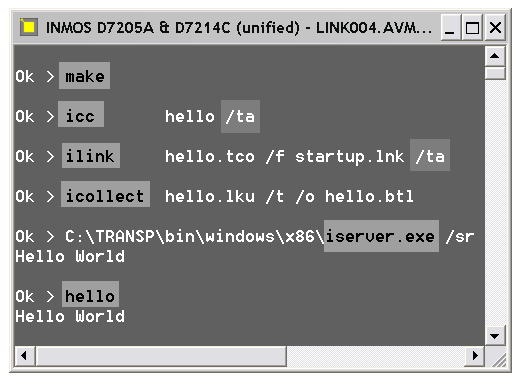Click the /ta option after hello

click(x=240, y=116)
